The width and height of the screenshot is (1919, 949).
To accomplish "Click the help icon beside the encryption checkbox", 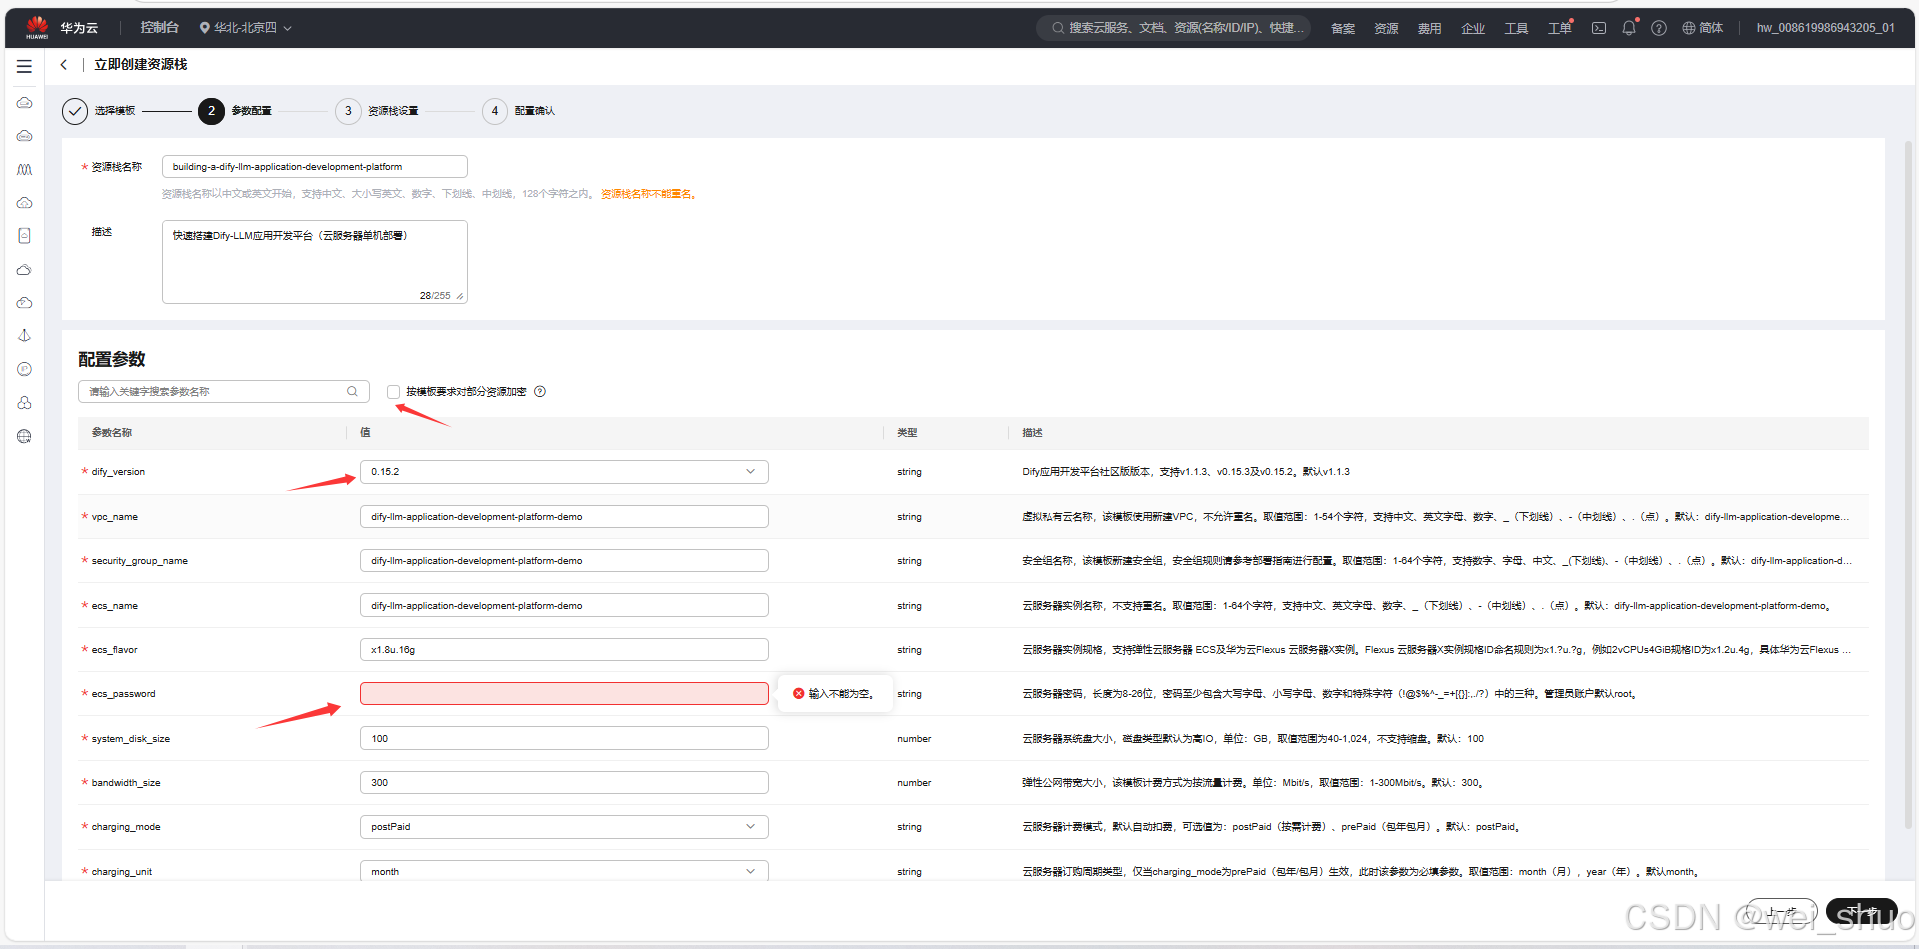I will pyautogui.click(x=540, y=391).
